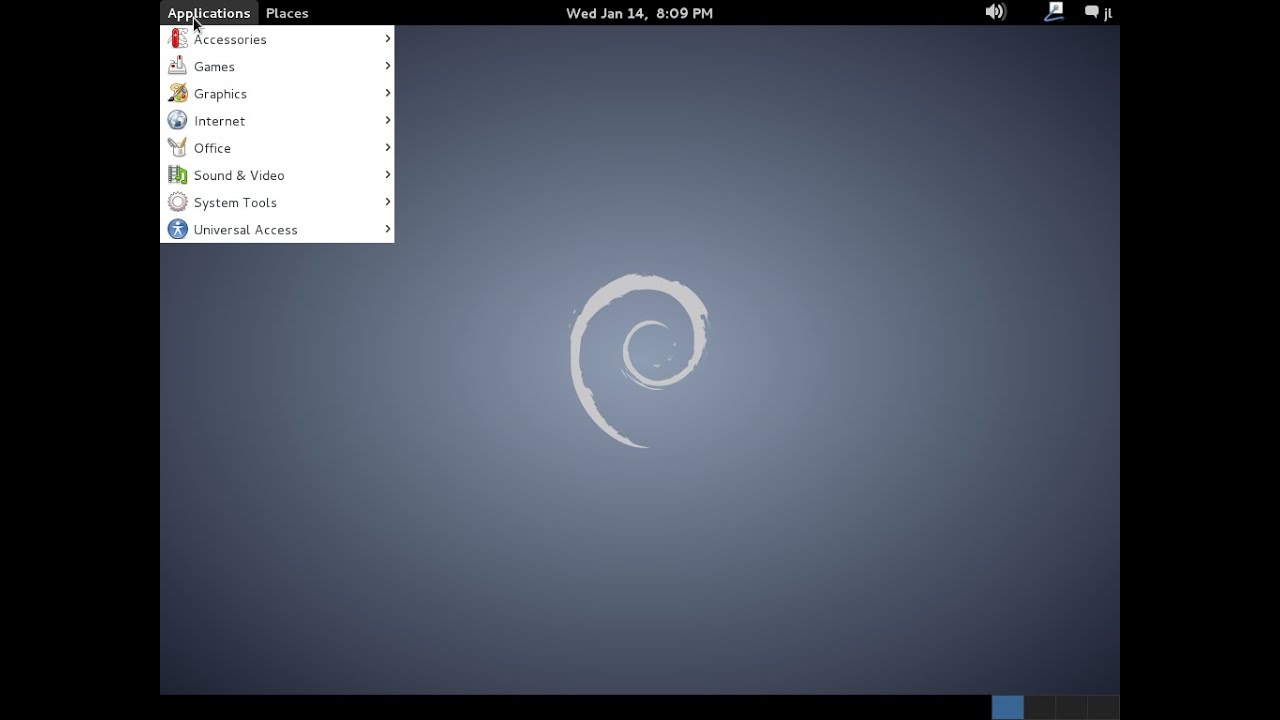Expand the Games submenu arrow
The width and height of the screenshot is (1280, 720).
(387, 66)
